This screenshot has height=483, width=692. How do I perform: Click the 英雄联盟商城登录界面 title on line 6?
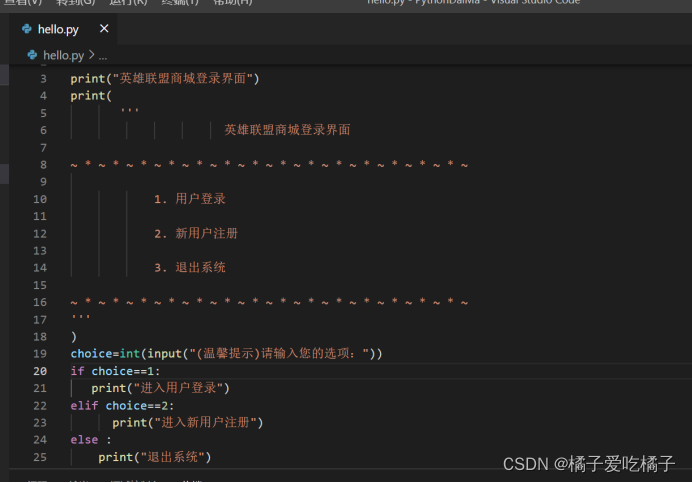click(x=287, y=130)
